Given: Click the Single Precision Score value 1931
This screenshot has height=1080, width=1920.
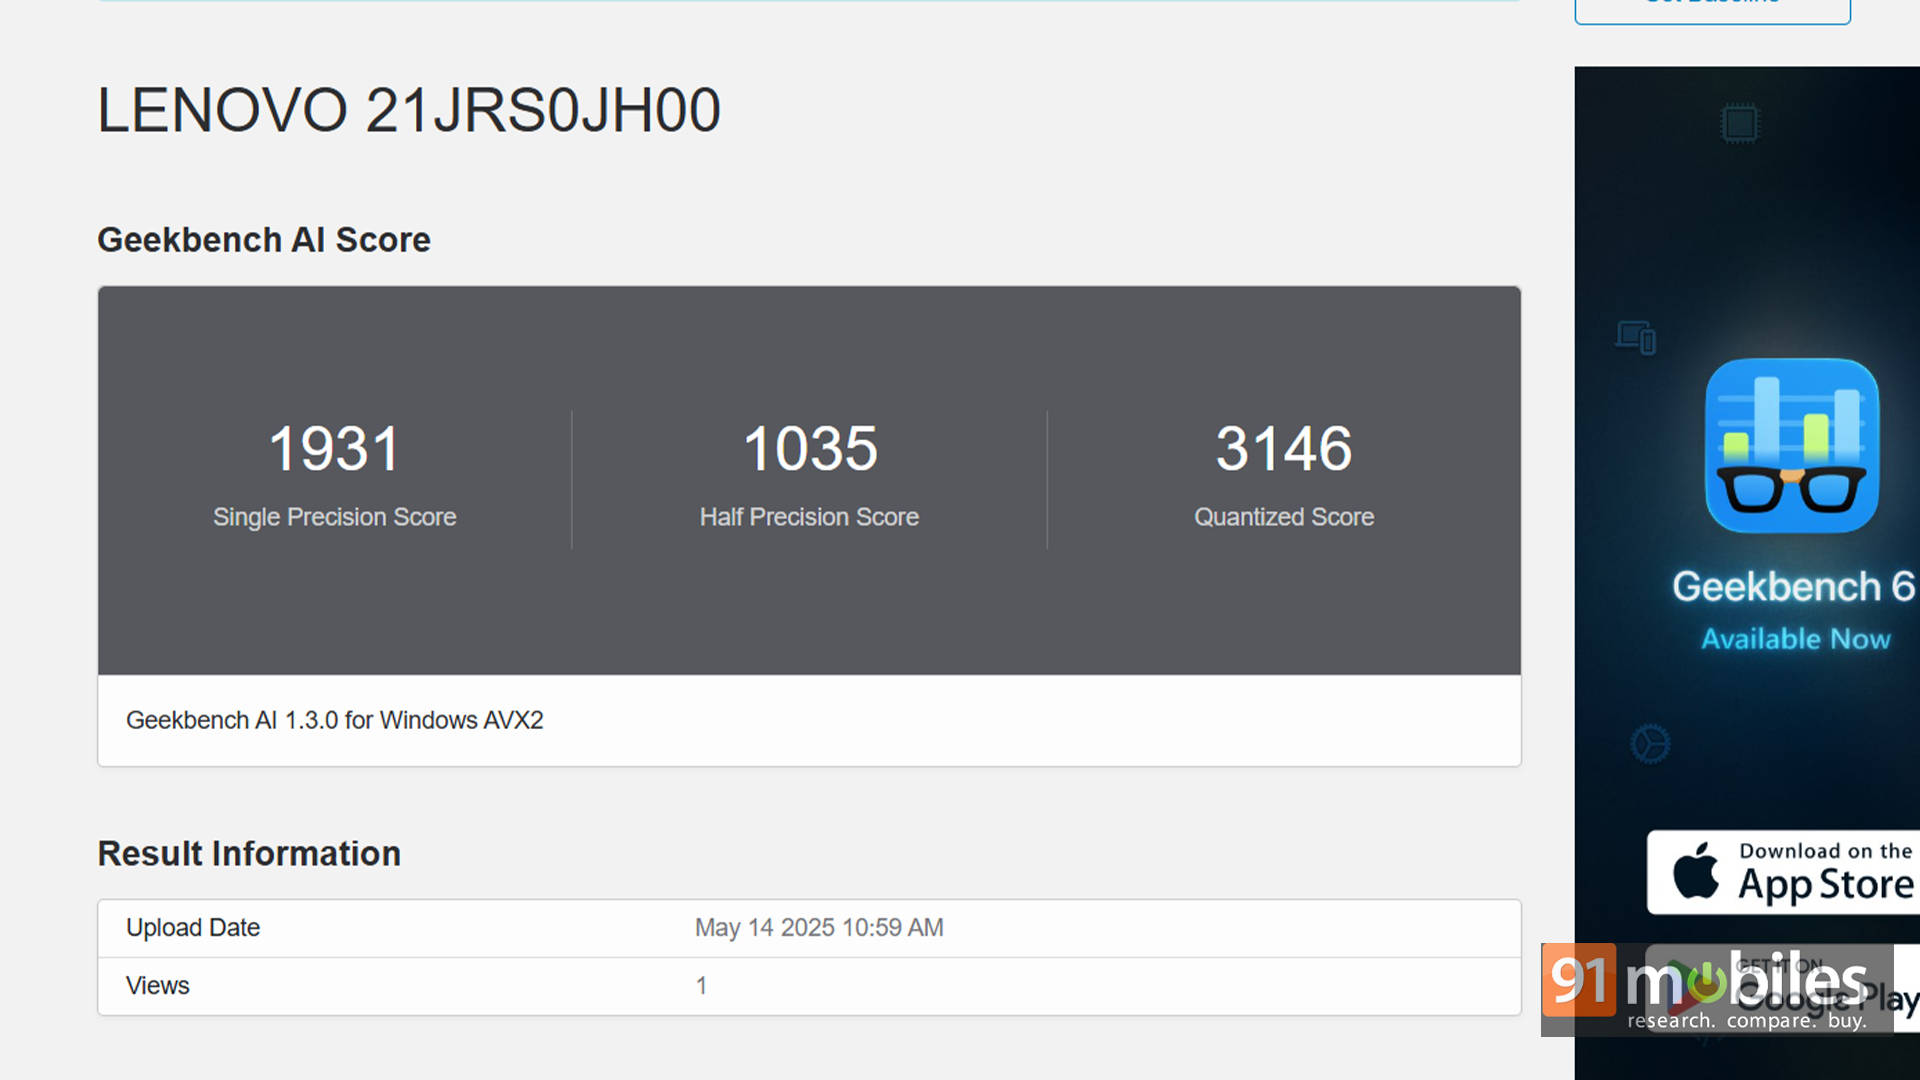Looking at the screenshot, I should tap(334, 448).
